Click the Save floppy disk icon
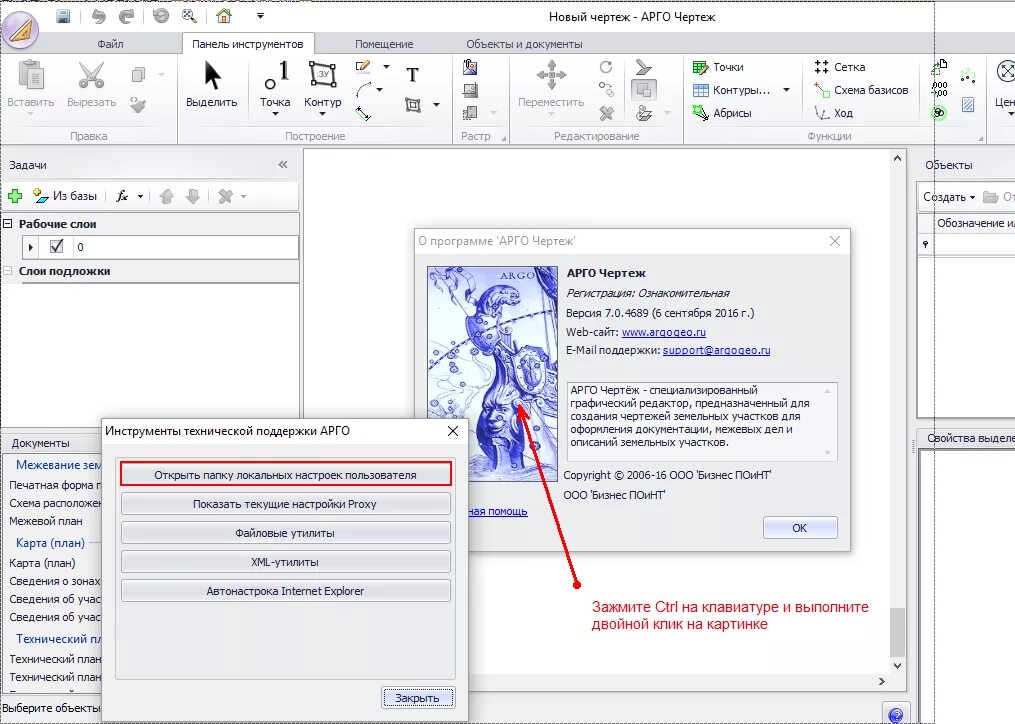This screenshot has width=1015, height=724. [x=63, y=16]
